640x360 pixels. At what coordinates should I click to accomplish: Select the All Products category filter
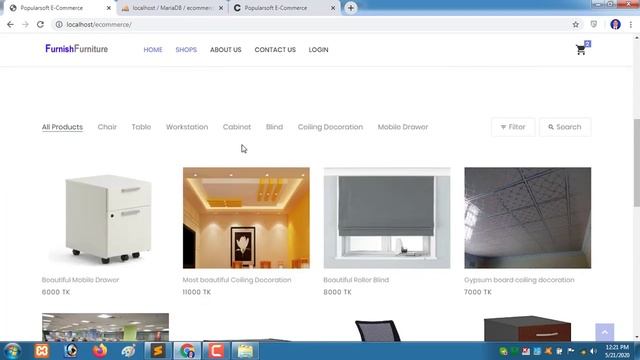coord(62,127)
